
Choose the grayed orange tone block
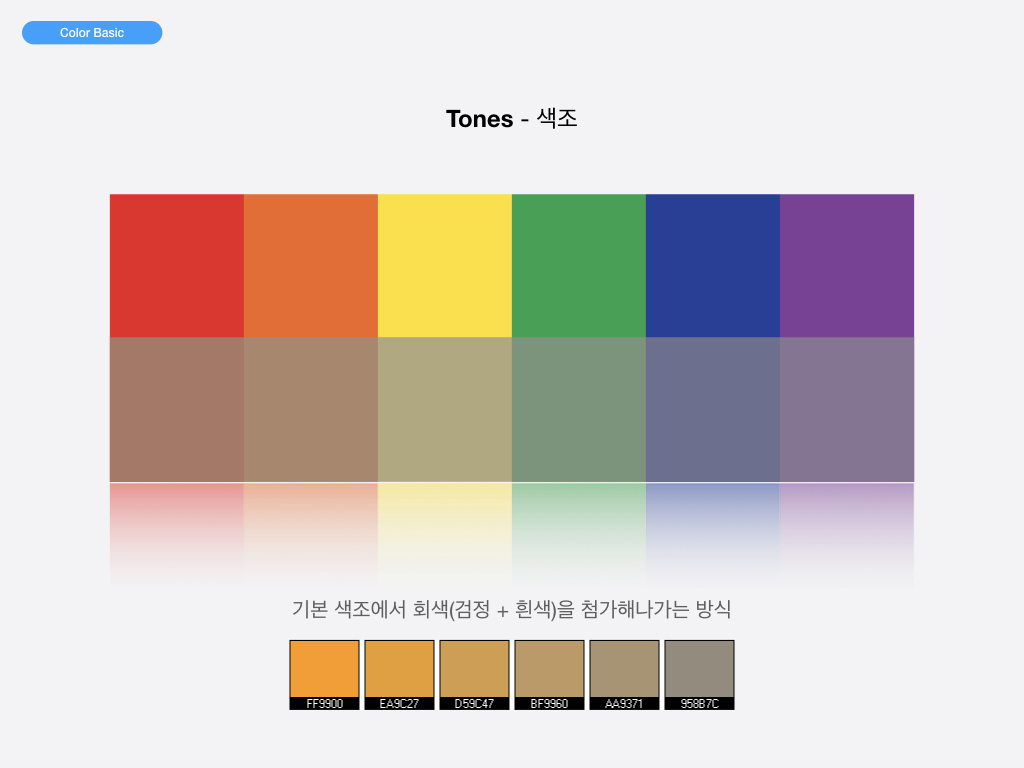310,409
